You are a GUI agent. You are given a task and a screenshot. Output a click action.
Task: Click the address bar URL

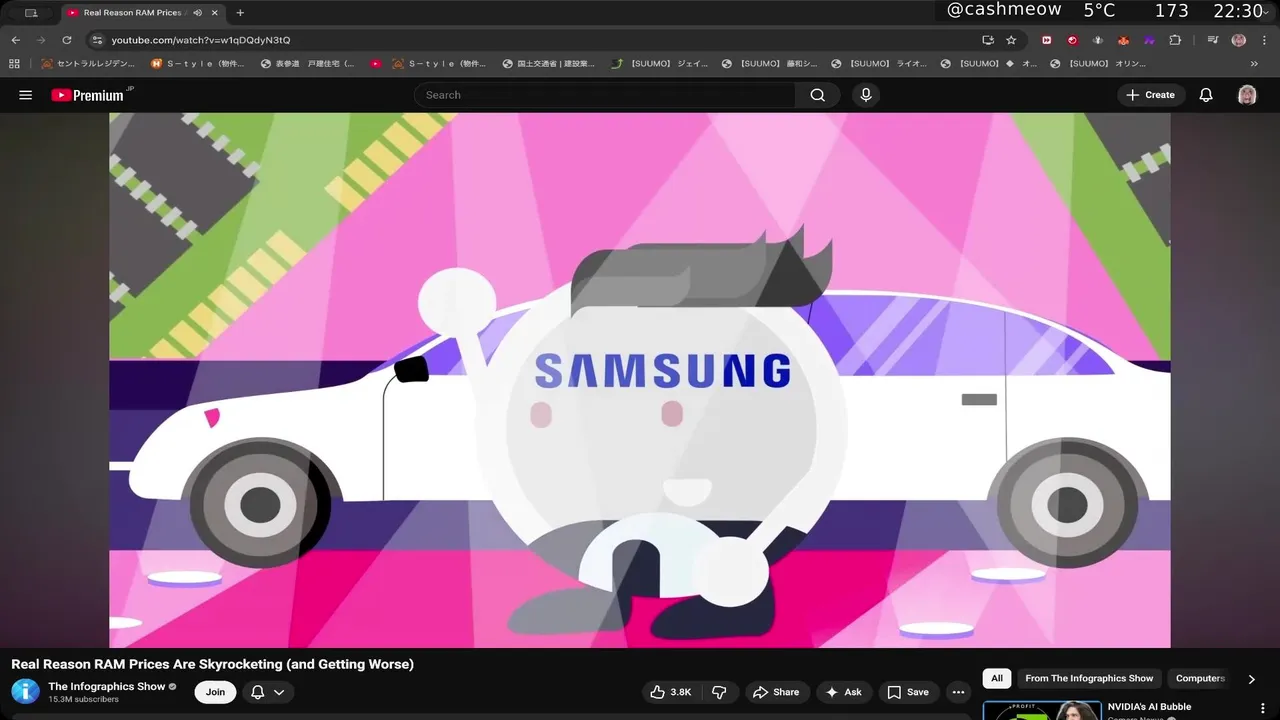point(201,40)
